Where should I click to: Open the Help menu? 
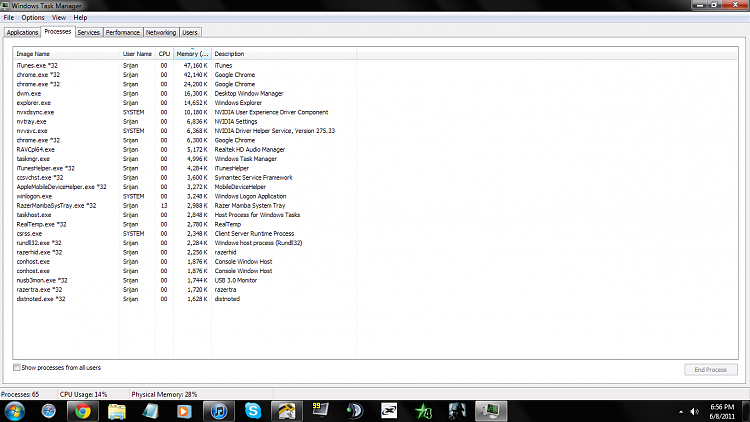[80, 18]
